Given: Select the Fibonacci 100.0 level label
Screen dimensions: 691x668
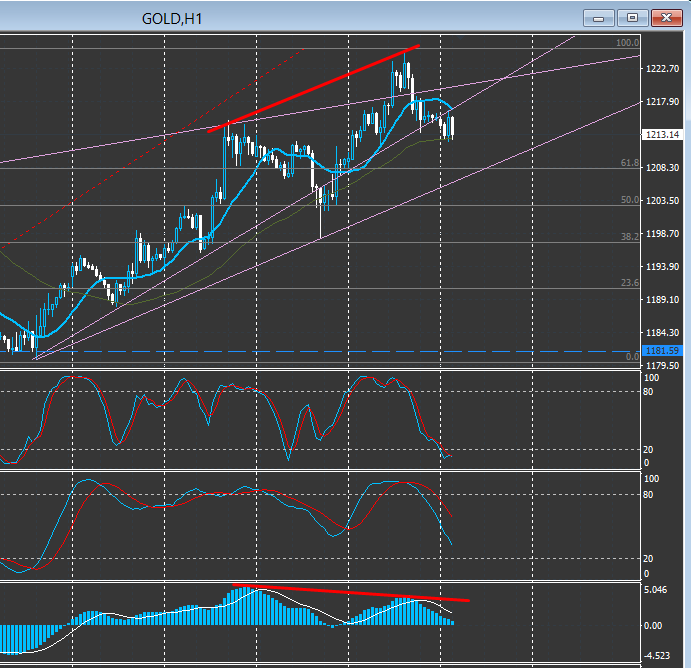Looking at the screenshot, I should coord(627,43).
